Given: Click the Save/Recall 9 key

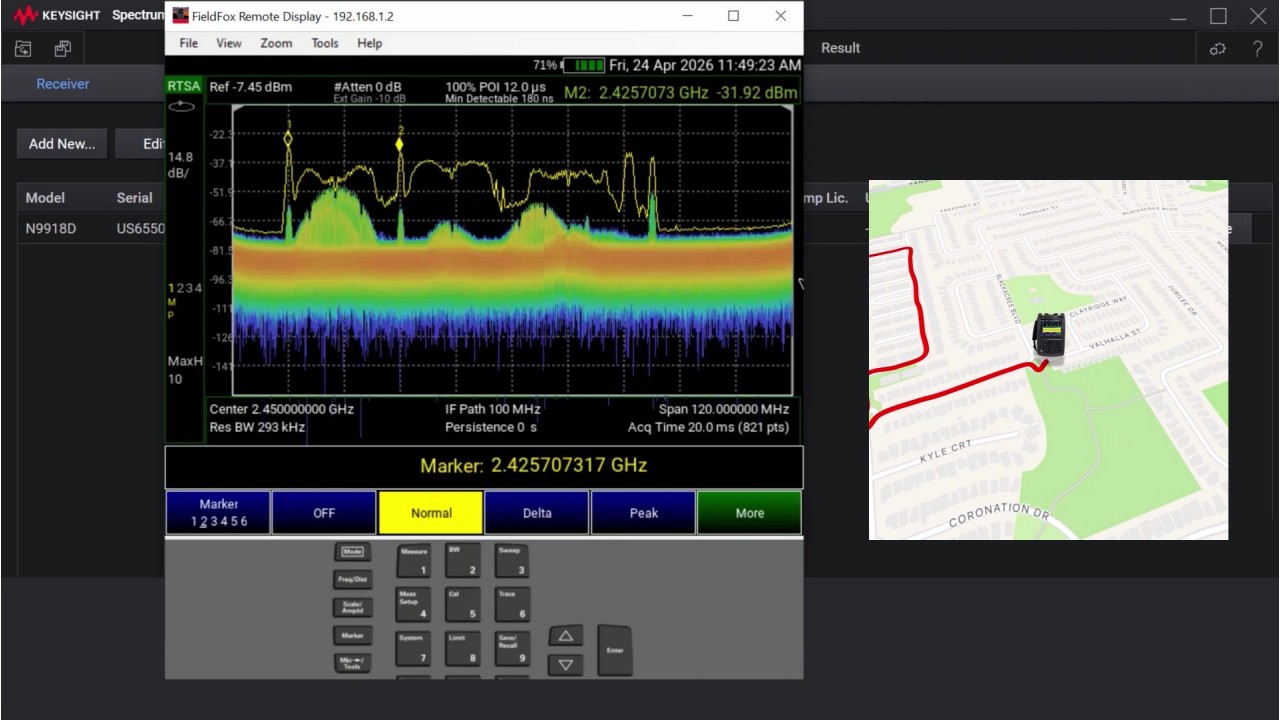Looking at the screenshot, I should click(x=510, y=648).
